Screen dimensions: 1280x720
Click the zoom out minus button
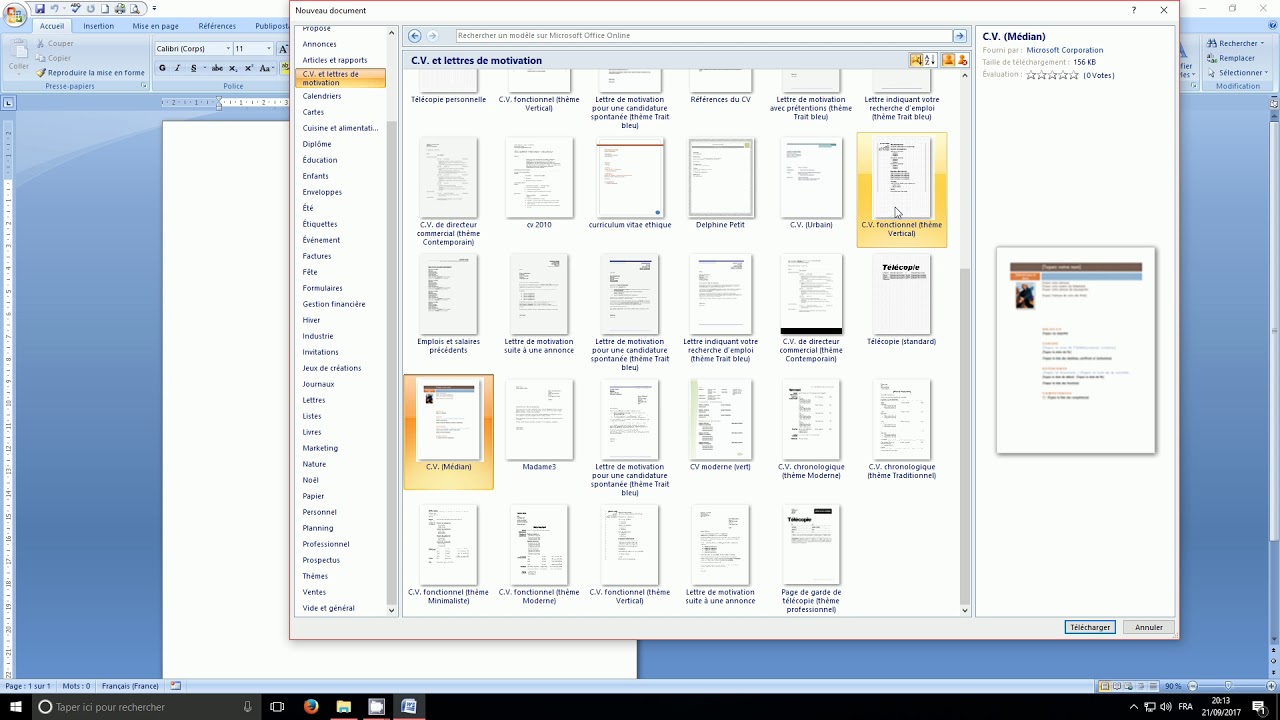[1191, 686]
